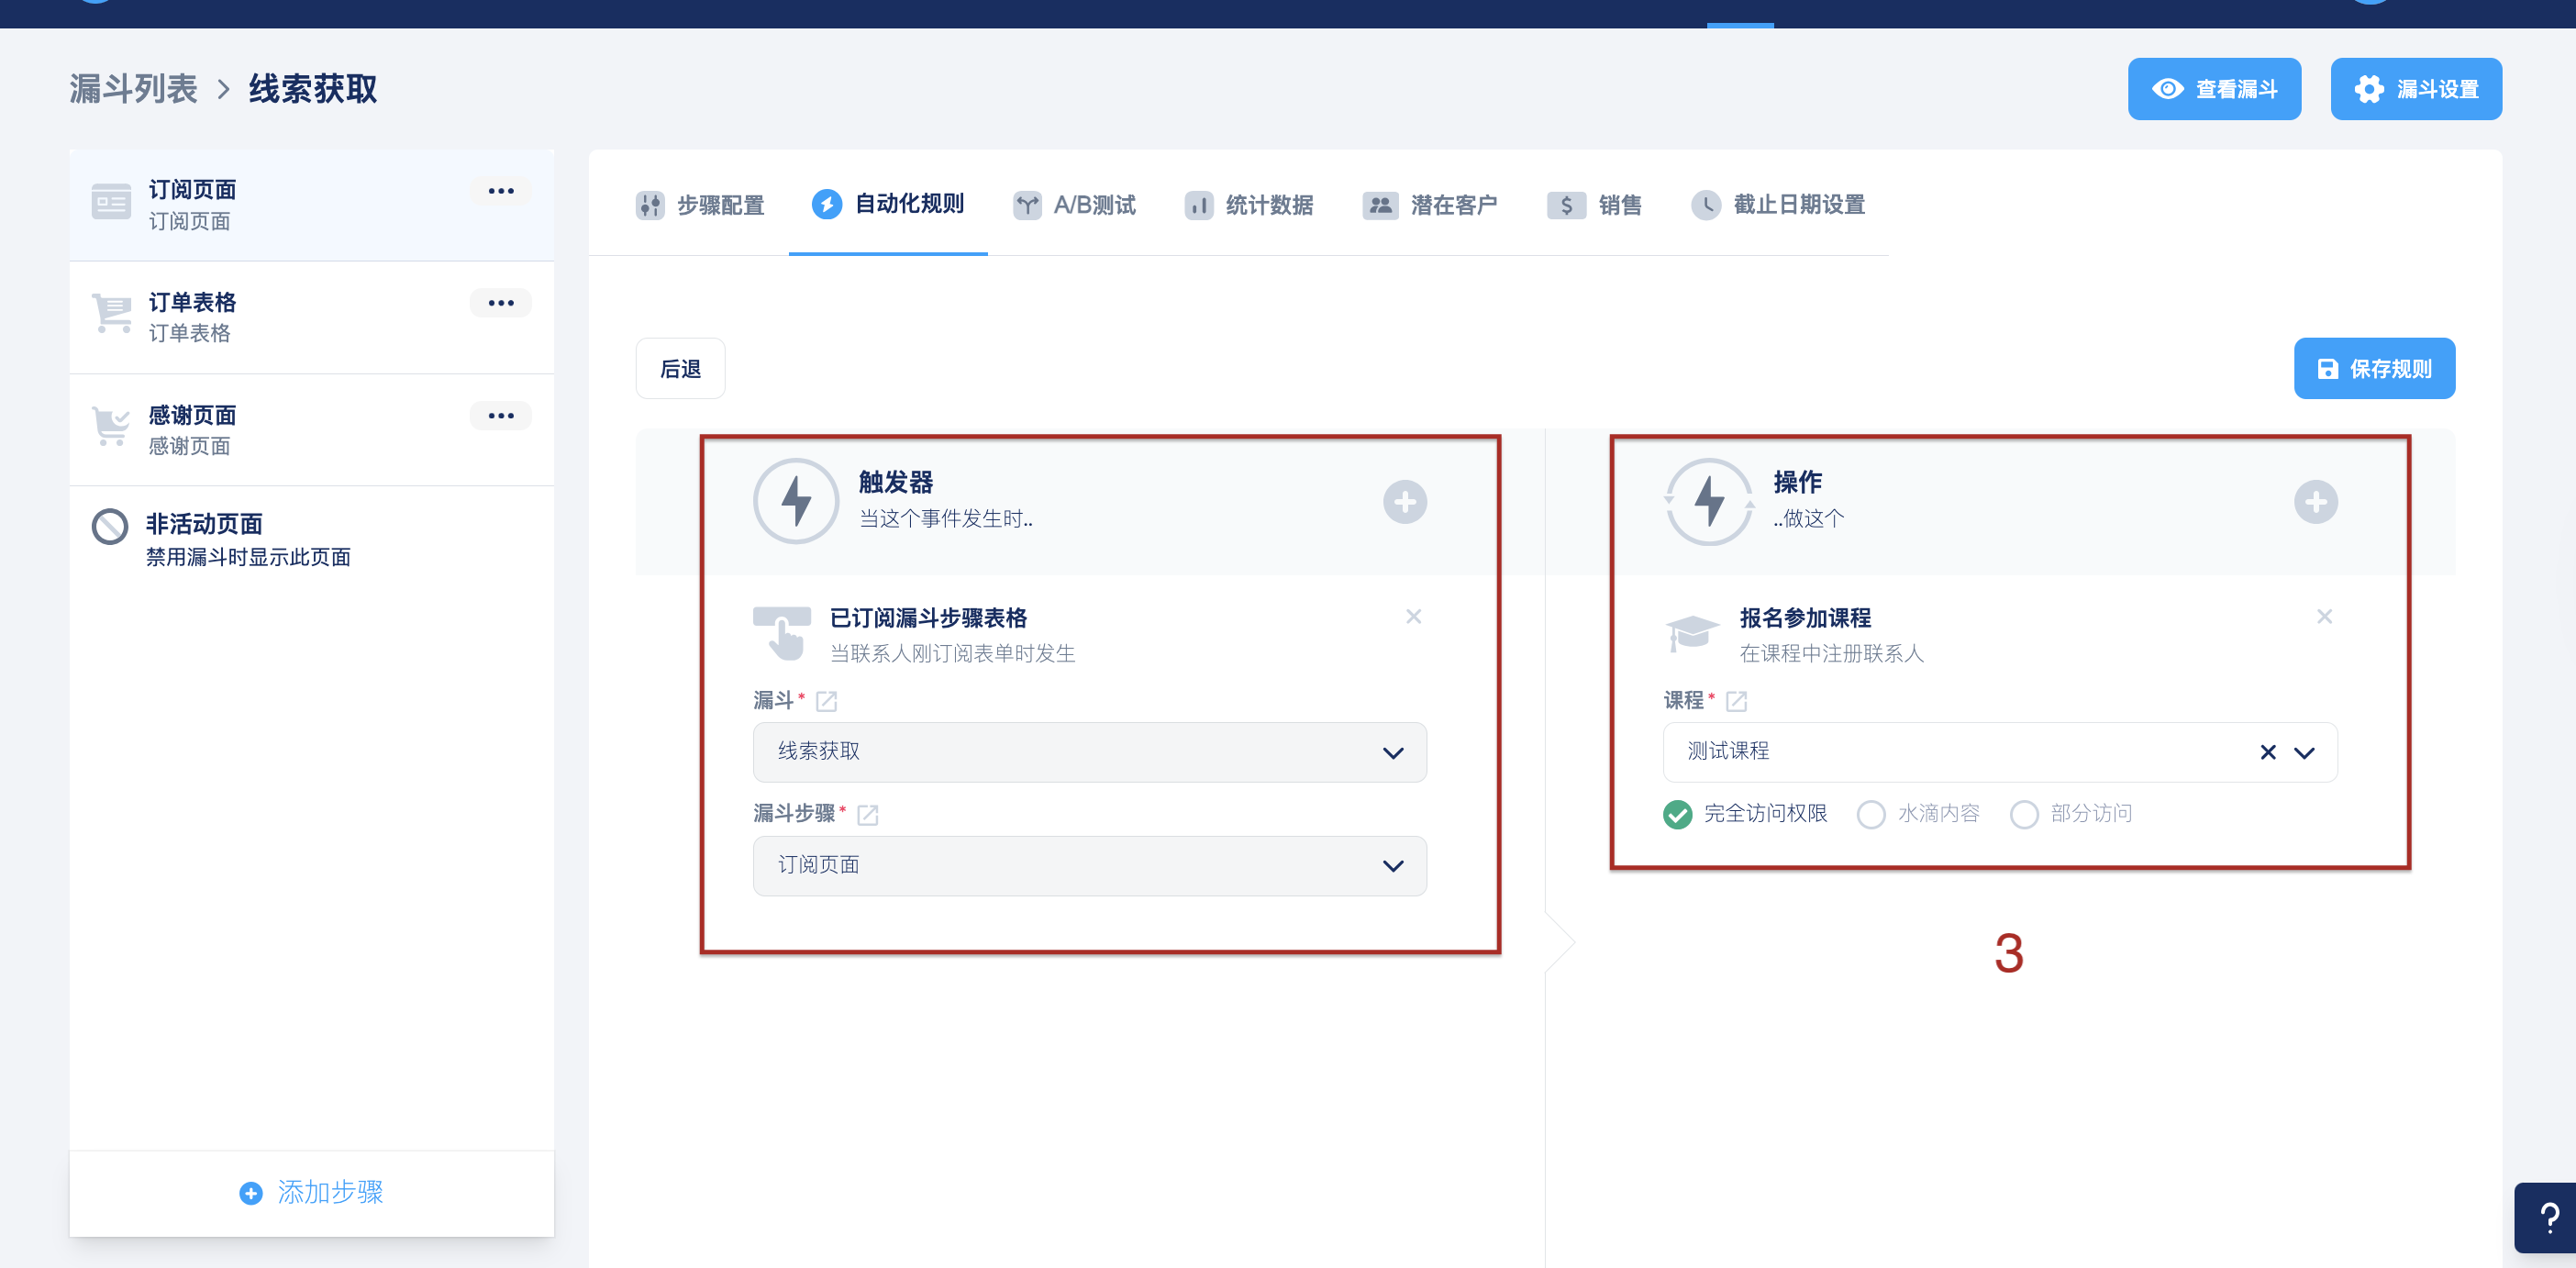Remove the 已订阅漏斗步骤表格 trigger

pyautogui.click(x=1413, y=617)
